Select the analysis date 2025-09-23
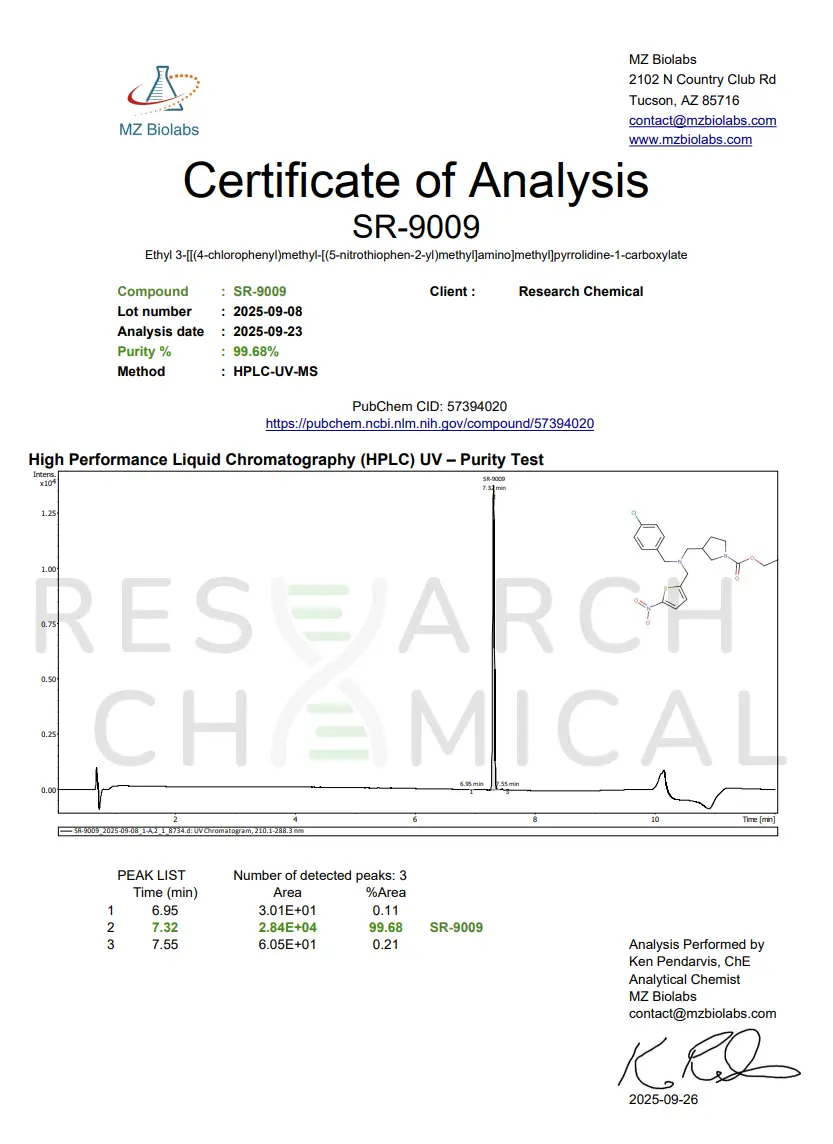 (x=267, y=331)
